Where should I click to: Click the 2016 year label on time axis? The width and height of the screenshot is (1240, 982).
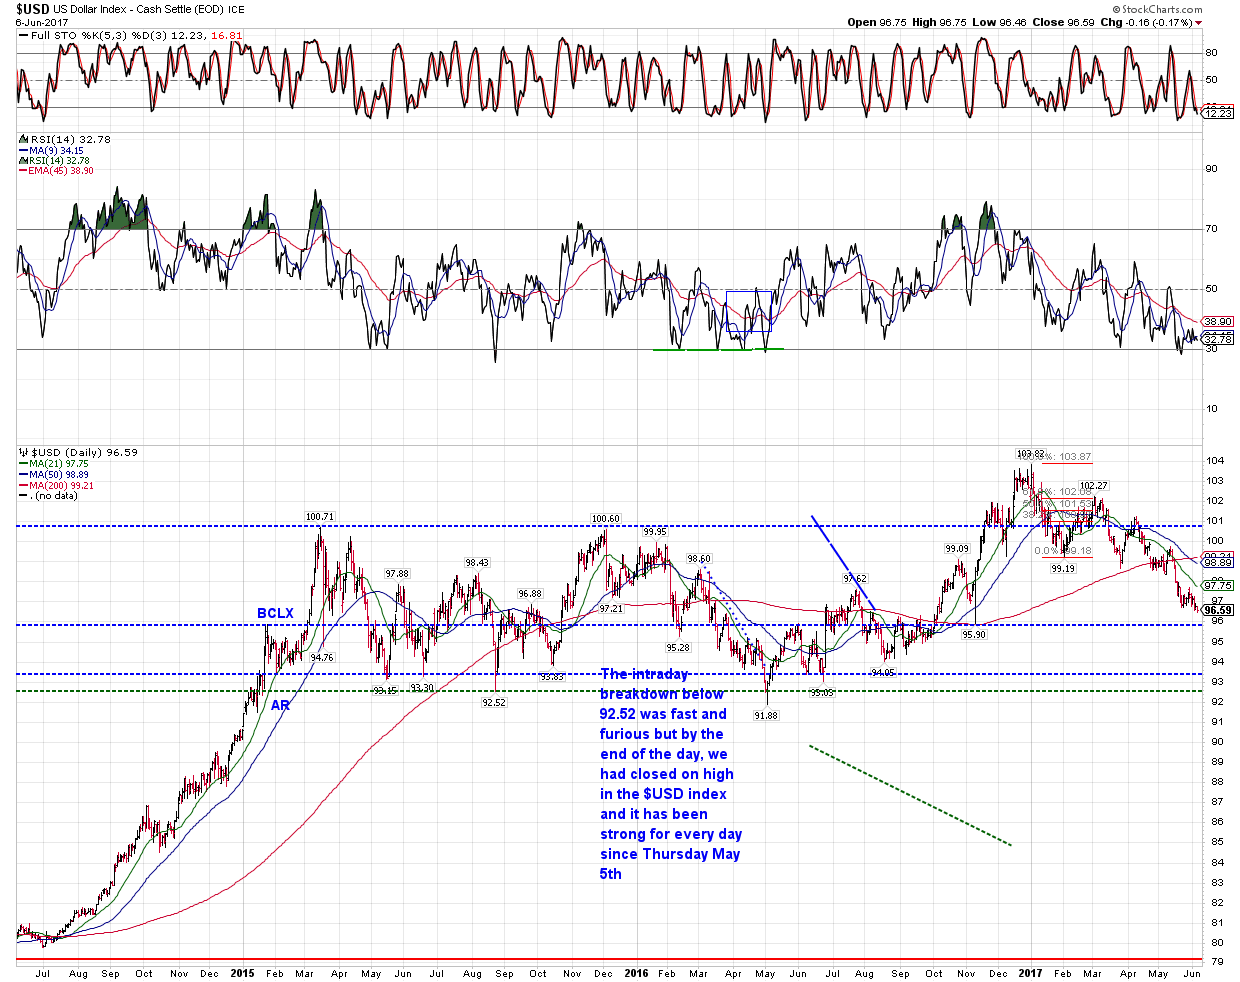point(636,973)
